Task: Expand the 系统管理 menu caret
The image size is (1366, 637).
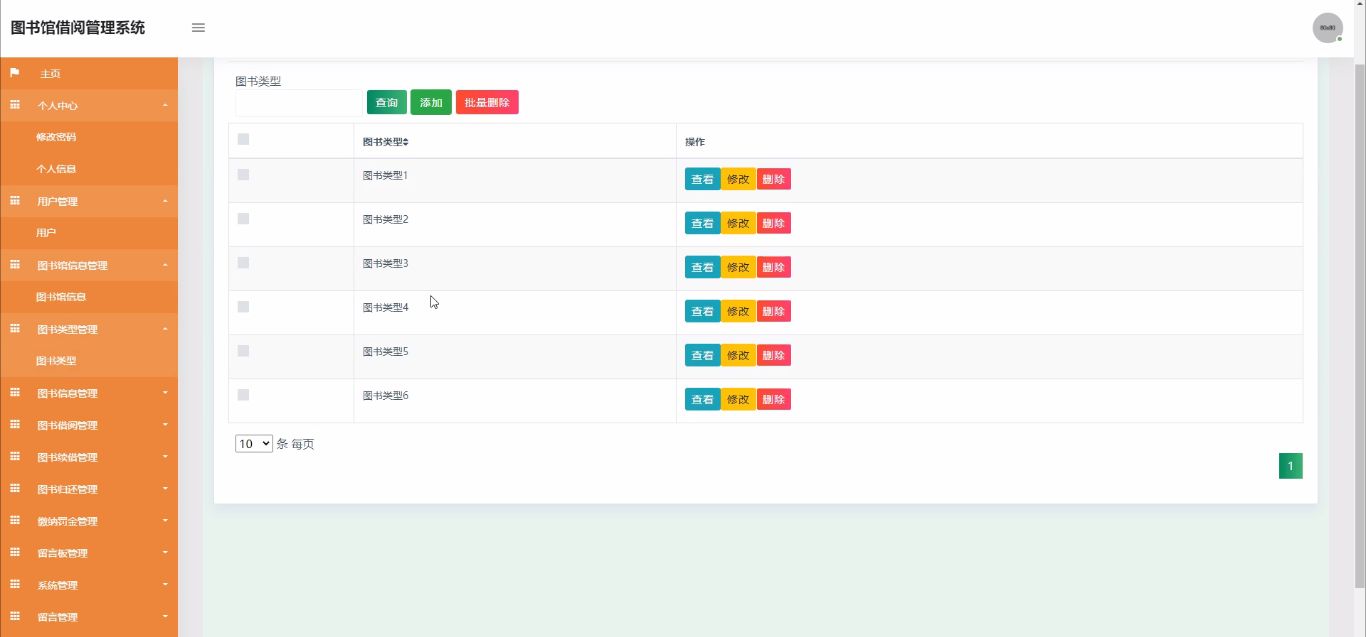Action: (x=165, y=585)
